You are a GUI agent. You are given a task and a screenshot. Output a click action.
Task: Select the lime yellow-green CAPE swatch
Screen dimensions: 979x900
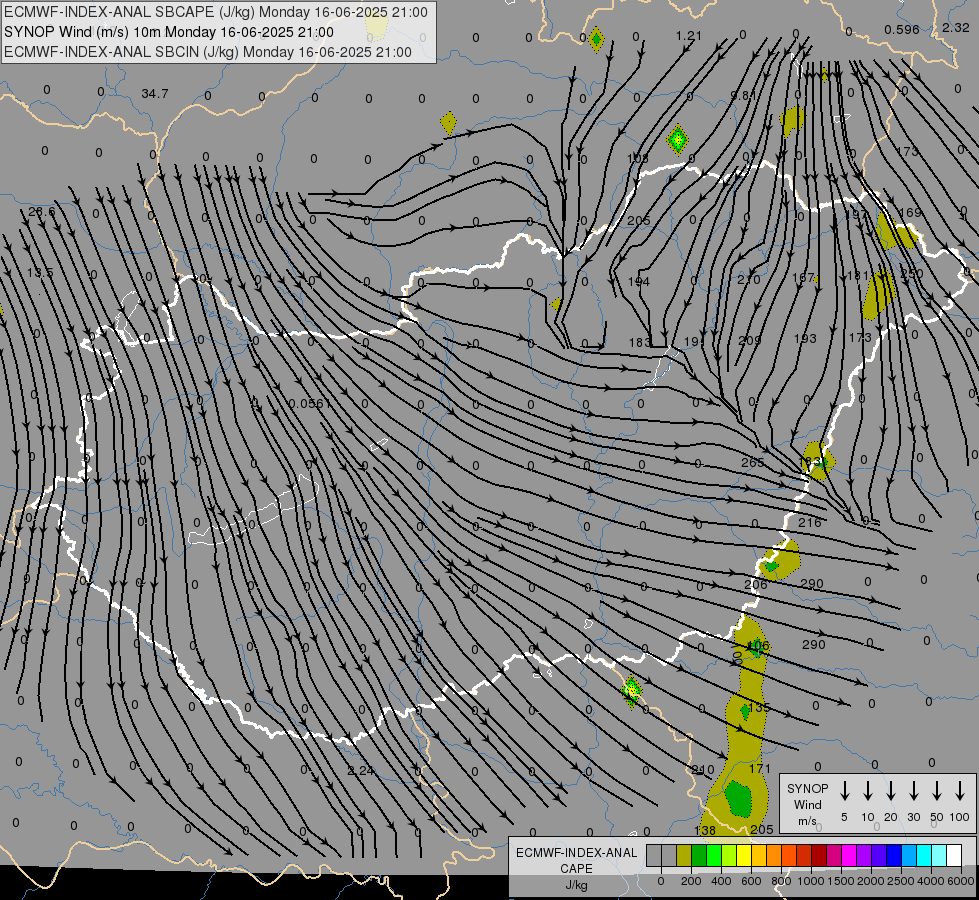pos(729,856)
